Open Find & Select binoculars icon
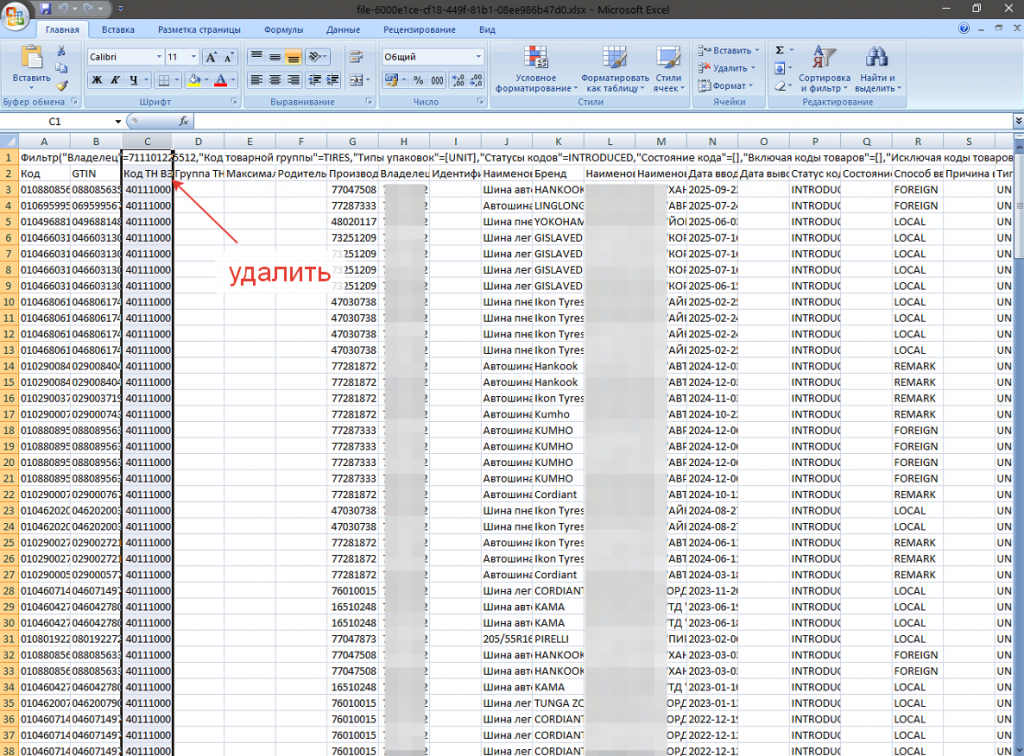 (x=876, y=58)
